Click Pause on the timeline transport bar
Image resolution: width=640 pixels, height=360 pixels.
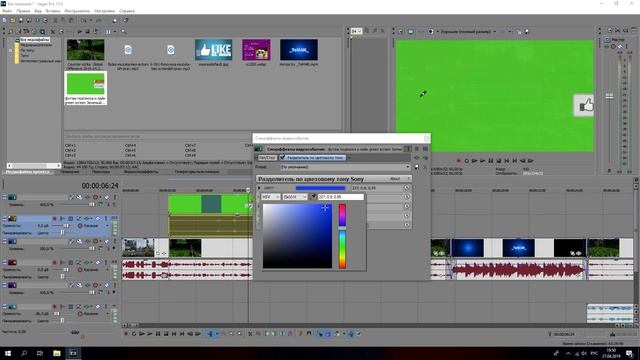[x=158, y=334]
